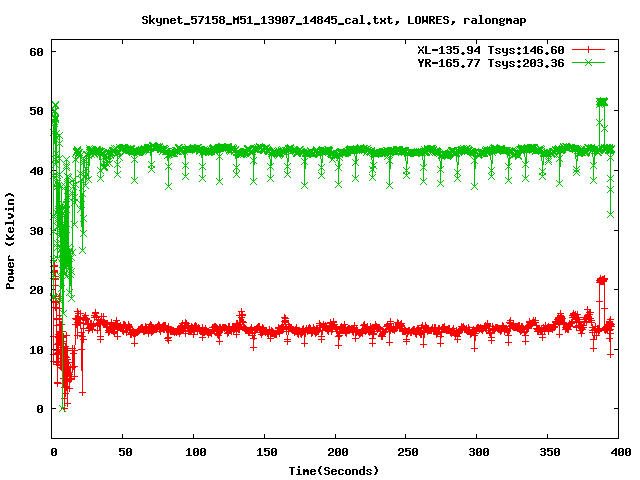The image size is (640, 480).
Task: Click the x-axis value 350
Action: point(550,452)
